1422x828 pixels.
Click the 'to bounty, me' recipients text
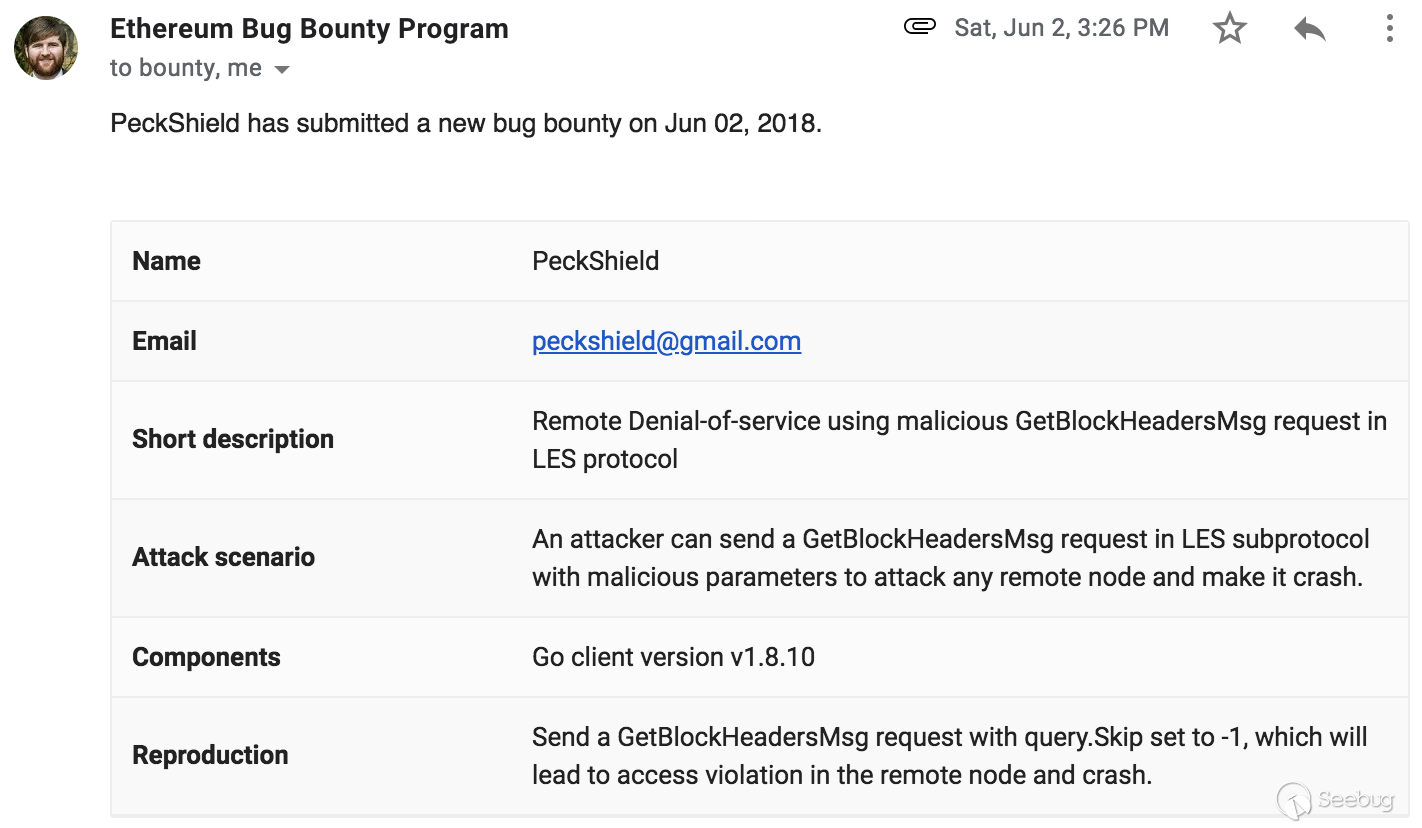point(186,68)
